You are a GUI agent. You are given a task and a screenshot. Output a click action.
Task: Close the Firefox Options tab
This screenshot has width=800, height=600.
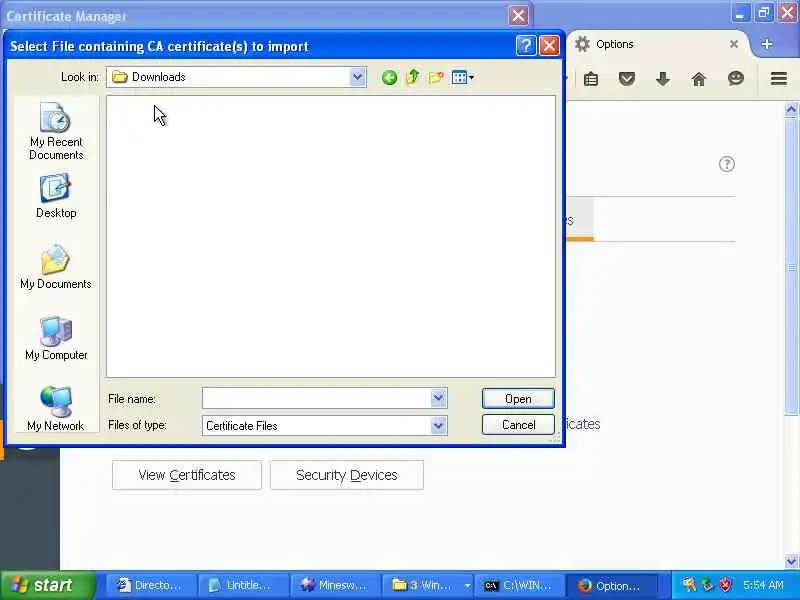tap(734, 44)
